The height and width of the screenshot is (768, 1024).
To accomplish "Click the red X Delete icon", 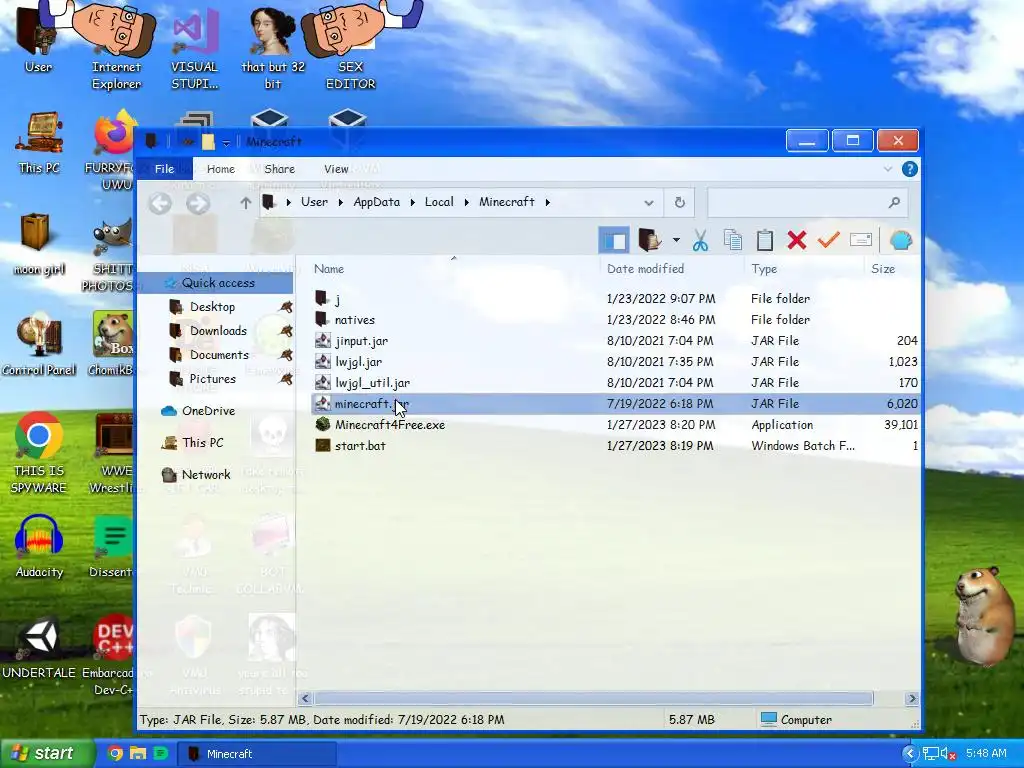I will click(x=797, y=240).
